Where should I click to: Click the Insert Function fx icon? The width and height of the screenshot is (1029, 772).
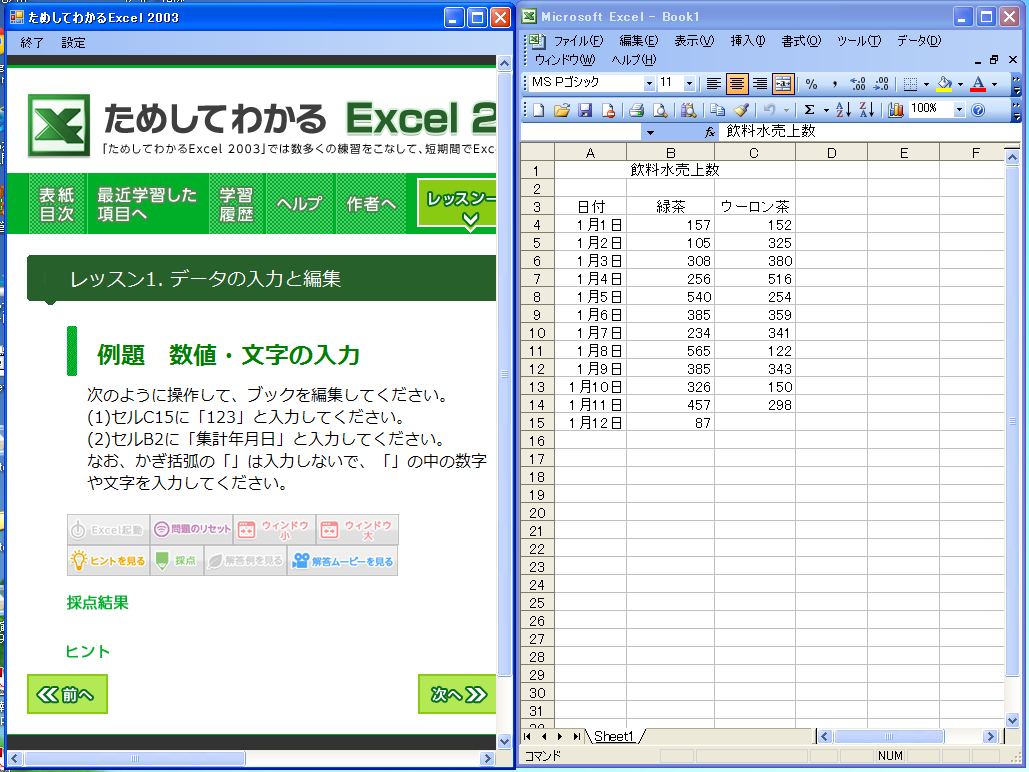[x=709, y=132]
